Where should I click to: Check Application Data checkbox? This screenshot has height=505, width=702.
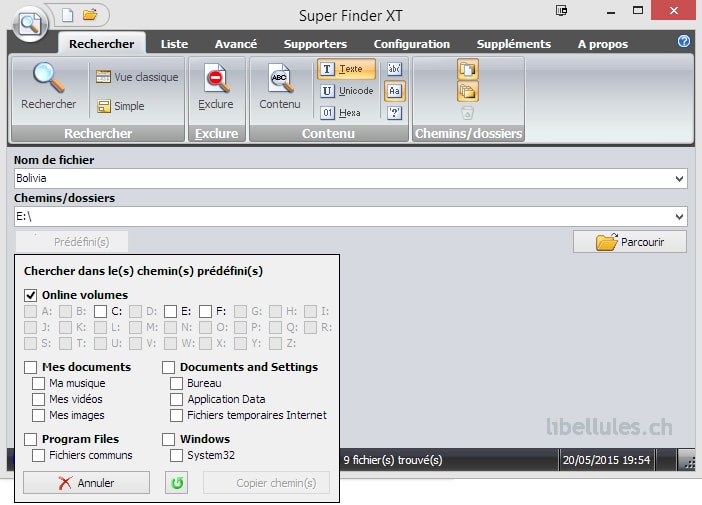pyautogui.click(x=176, y=399)
